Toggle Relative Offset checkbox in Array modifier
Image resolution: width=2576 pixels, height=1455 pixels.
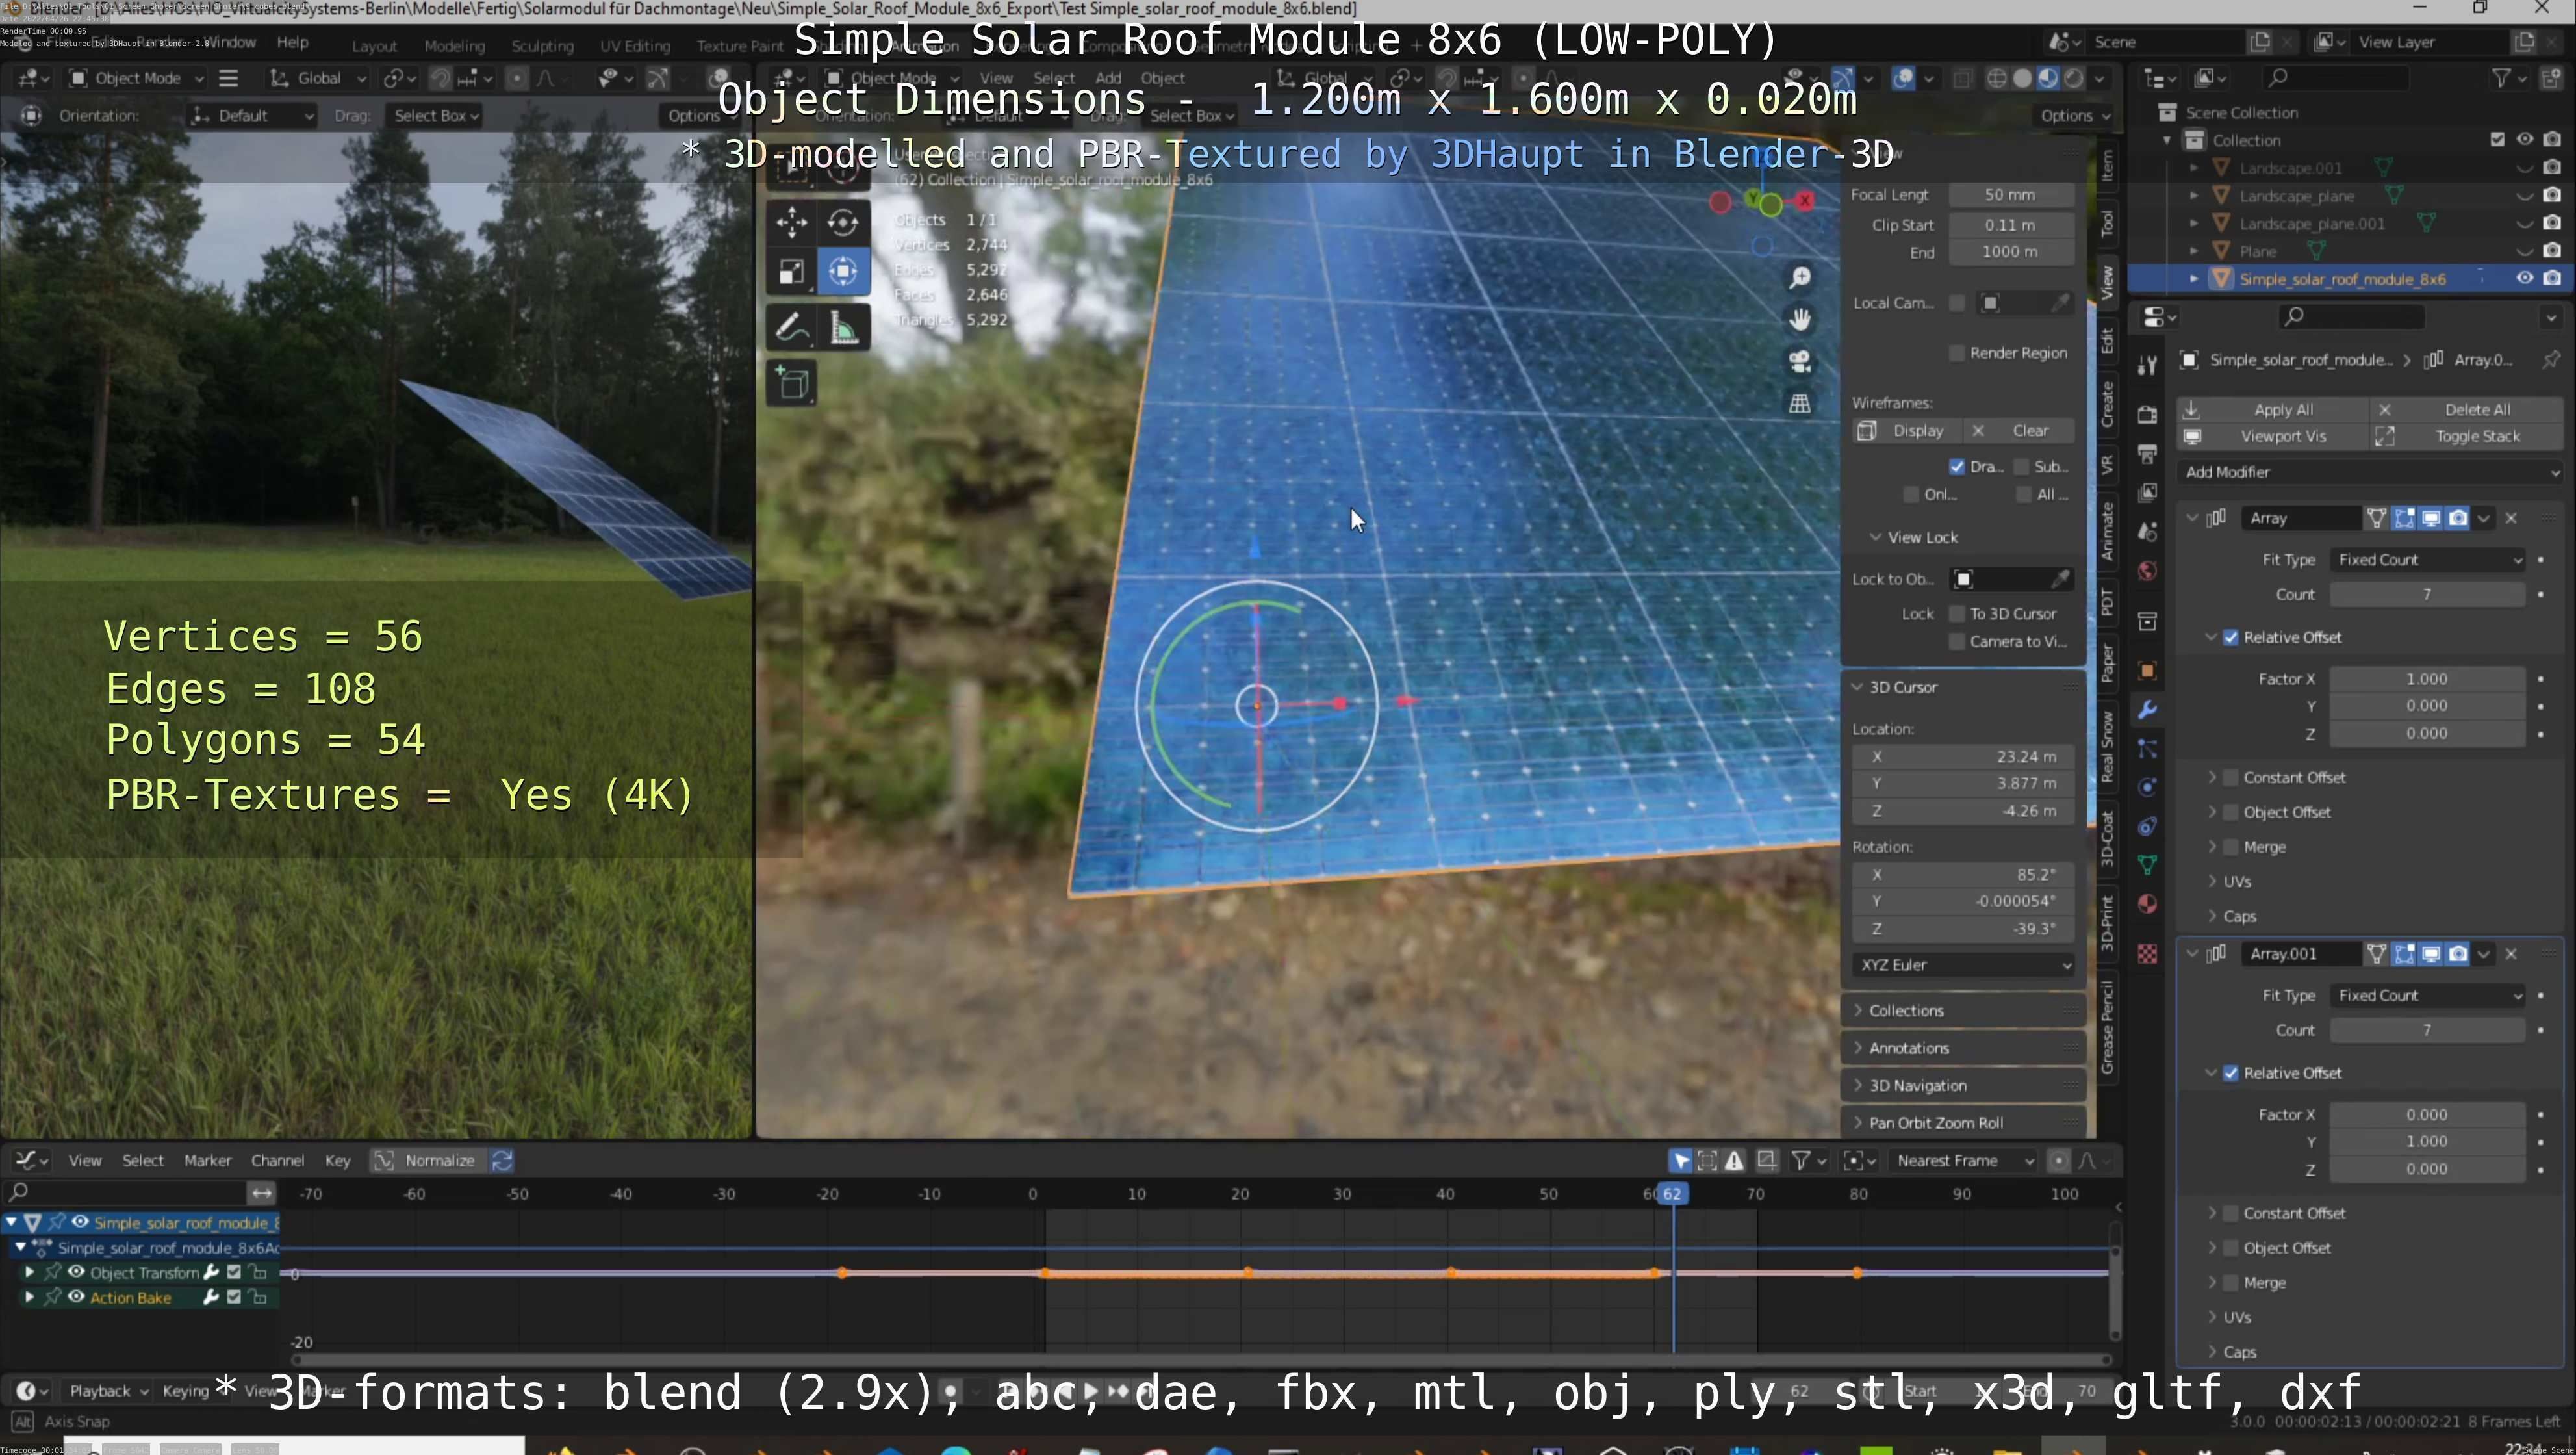point(2231,637)
